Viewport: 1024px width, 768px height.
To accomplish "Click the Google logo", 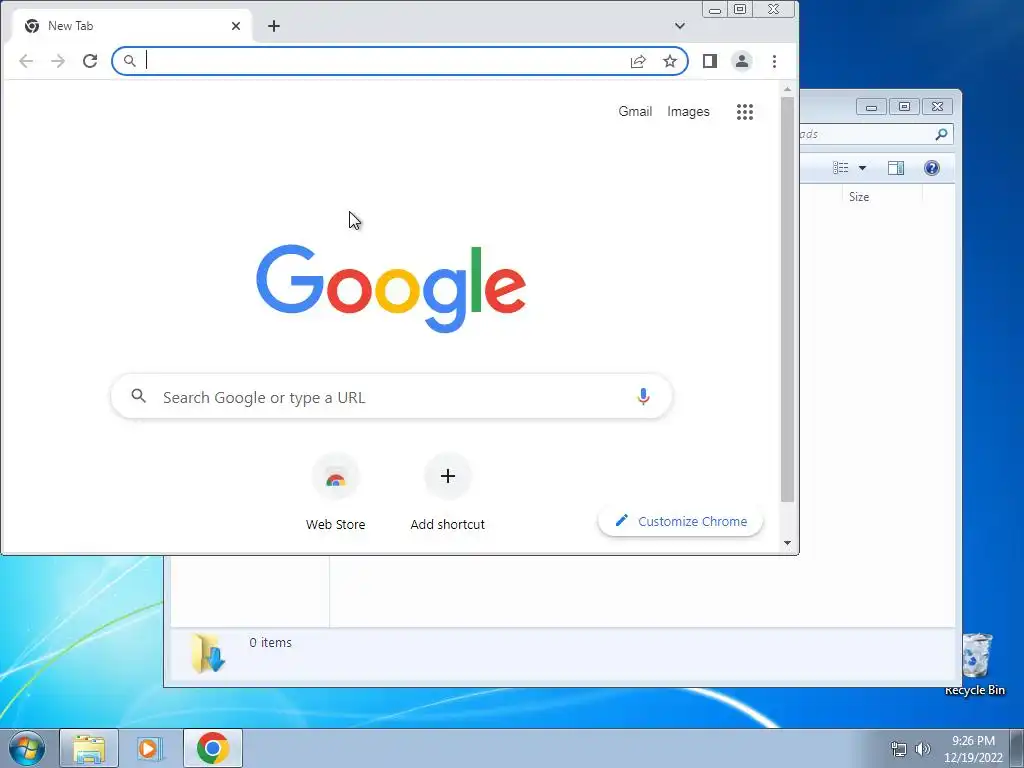I will [391, 288].
